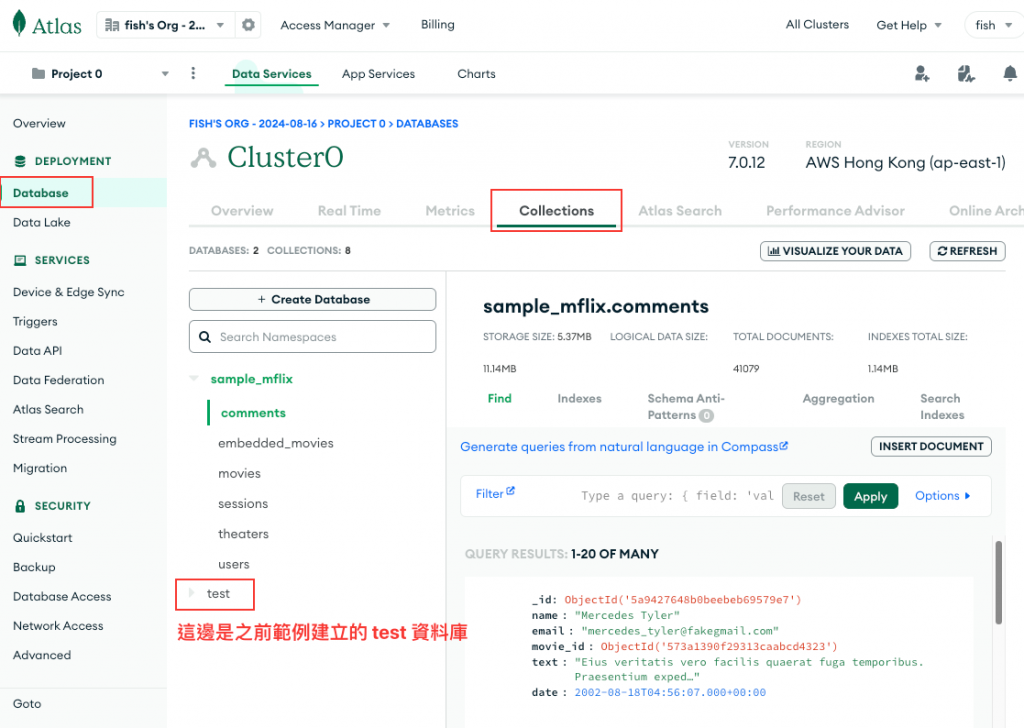
Task: Click the Atlas leaf logo
Action: [x=20, y=23]
